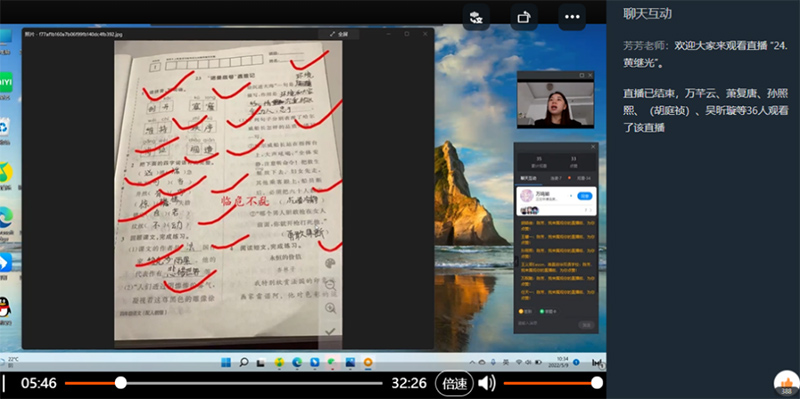Click the 直播已结束 viewer summary text
Image resolution: width=800 pixels, height=399 pixels.
pos(705,110)
